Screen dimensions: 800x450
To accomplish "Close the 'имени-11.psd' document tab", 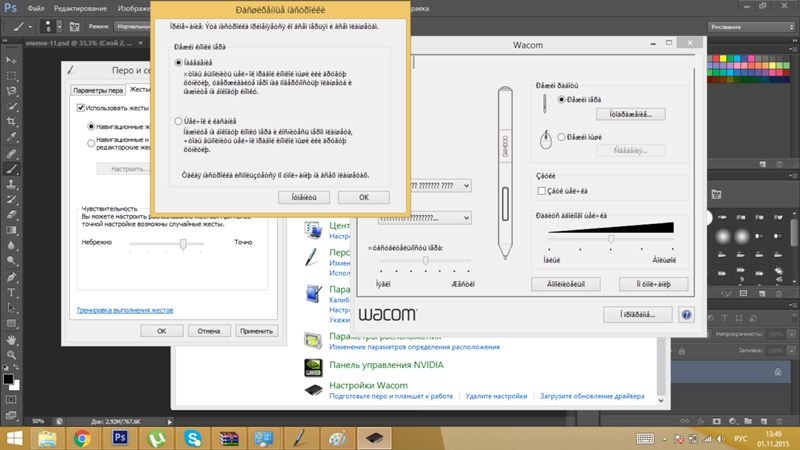I will (141, 43).
